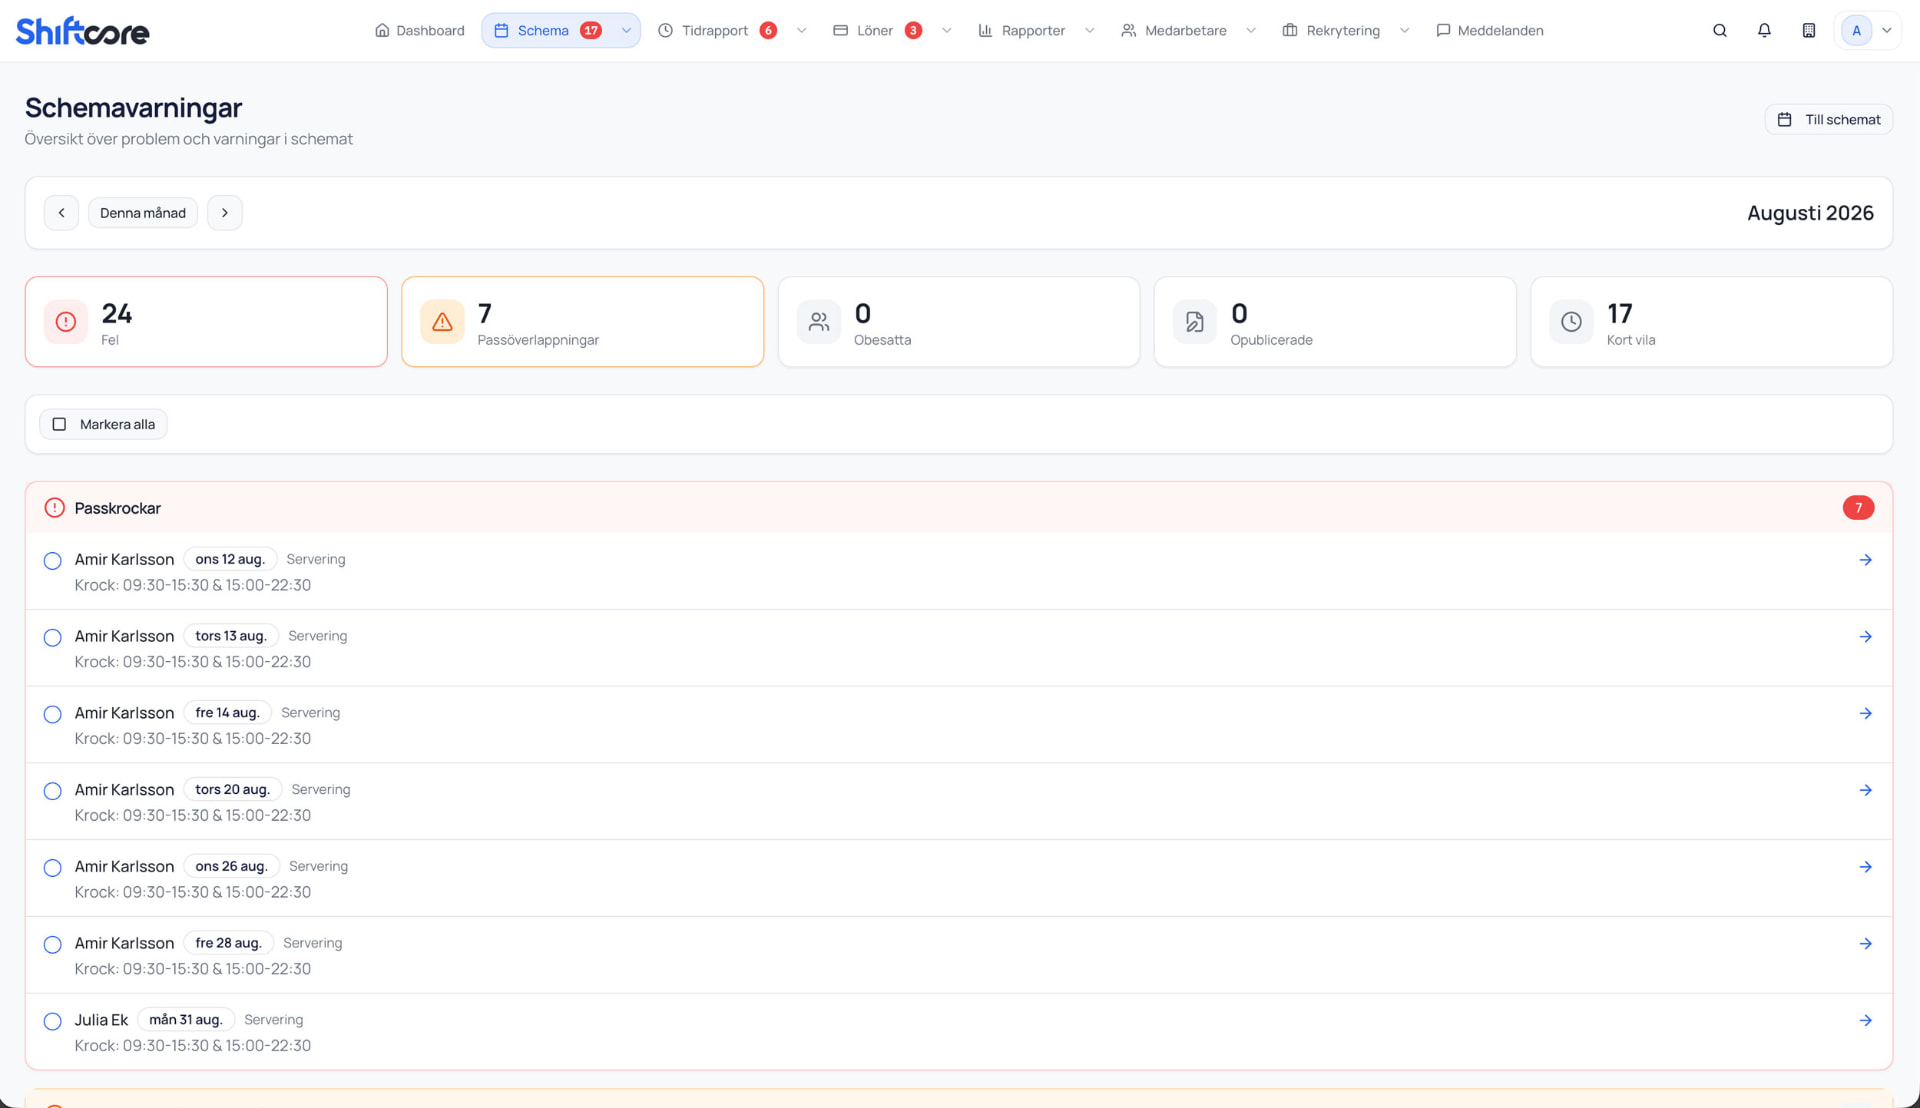Check the Markera alla checkbox
This screenshot has width=1920, height=1108.
pyautogui.click(x=59, y=424)
